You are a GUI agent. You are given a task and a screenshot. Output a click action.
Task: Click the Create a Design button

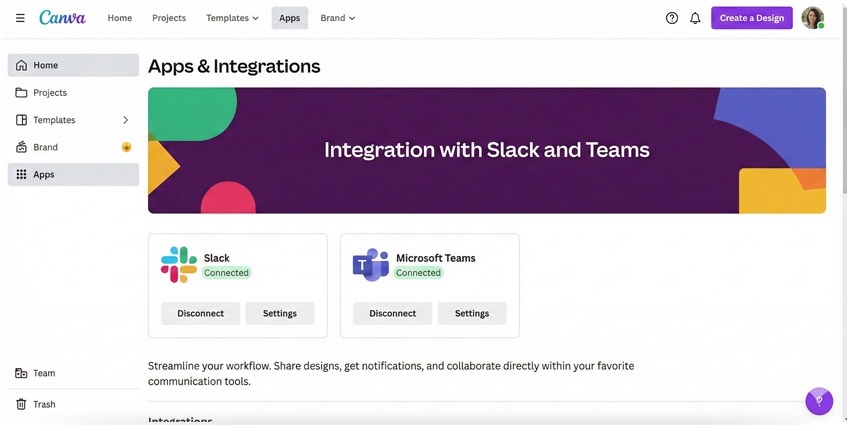751,18
